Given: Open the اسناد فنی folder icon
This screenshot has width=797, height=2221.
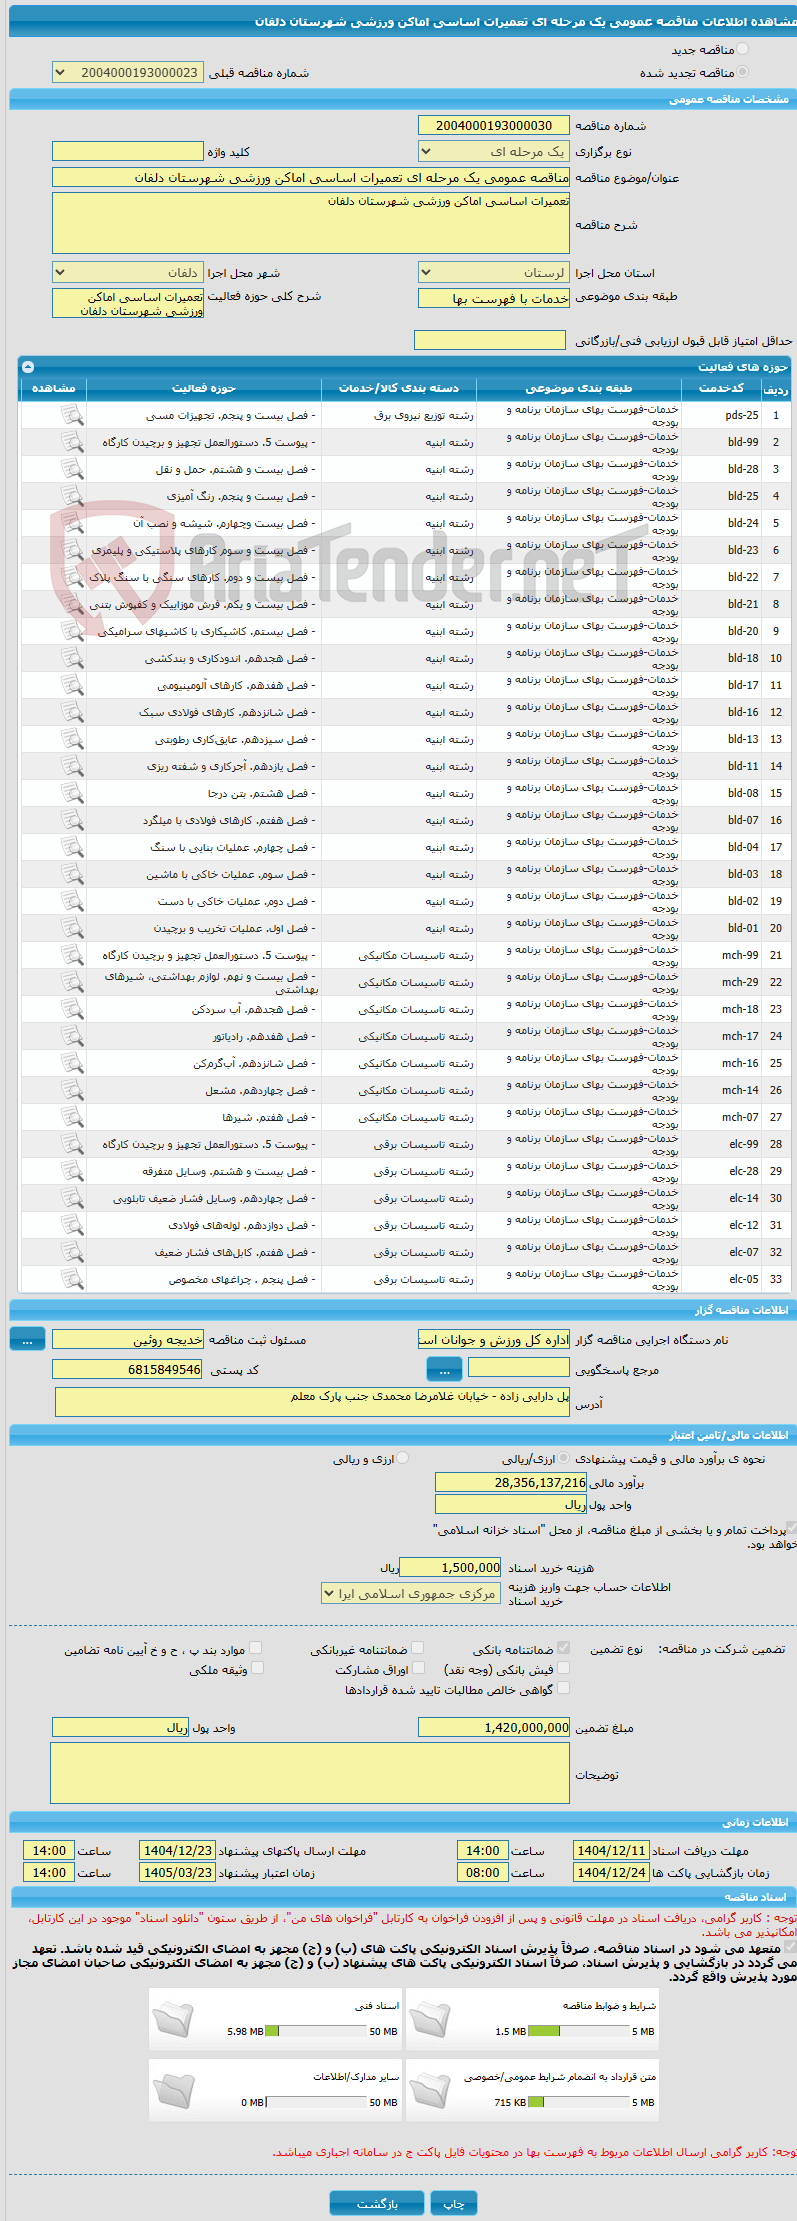Looking at the screenshot, I should point(174,2018).
